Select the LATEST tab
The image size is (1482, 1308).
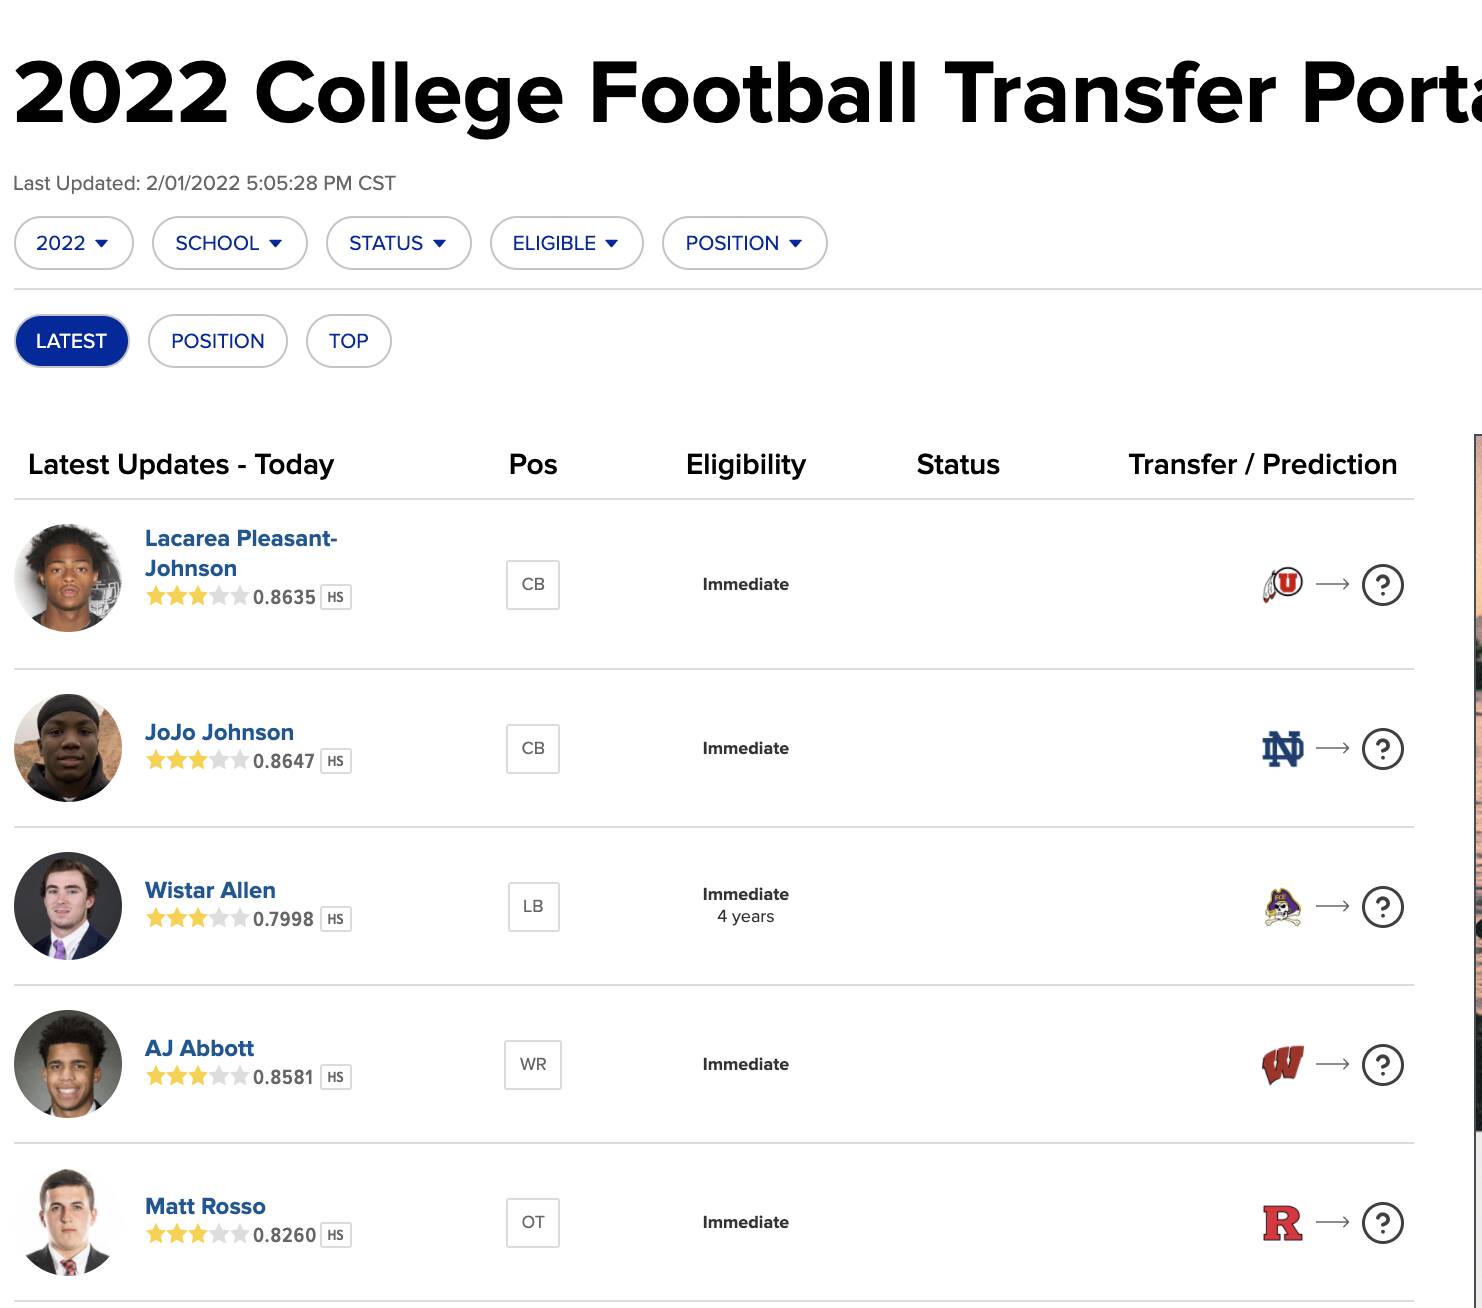(x=72, y=341)
